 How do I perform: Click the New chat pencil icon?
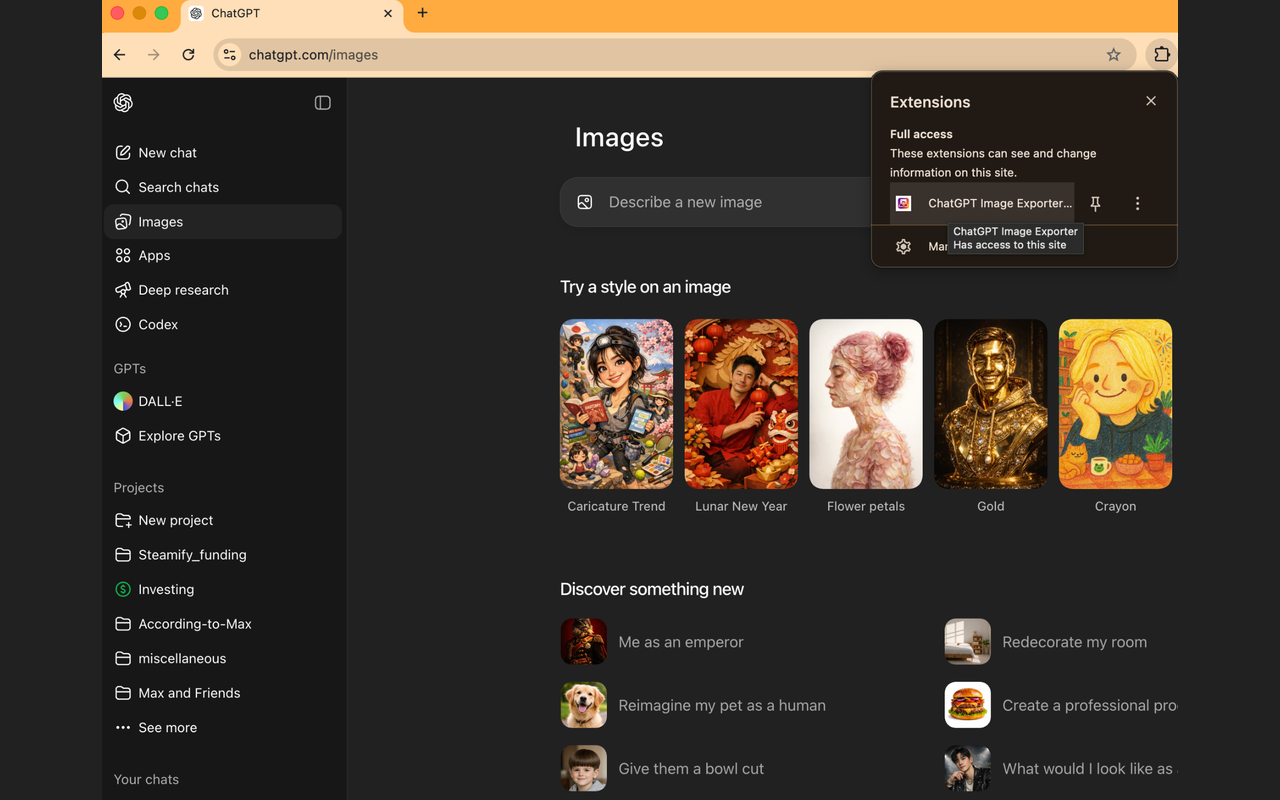(123, 153)
